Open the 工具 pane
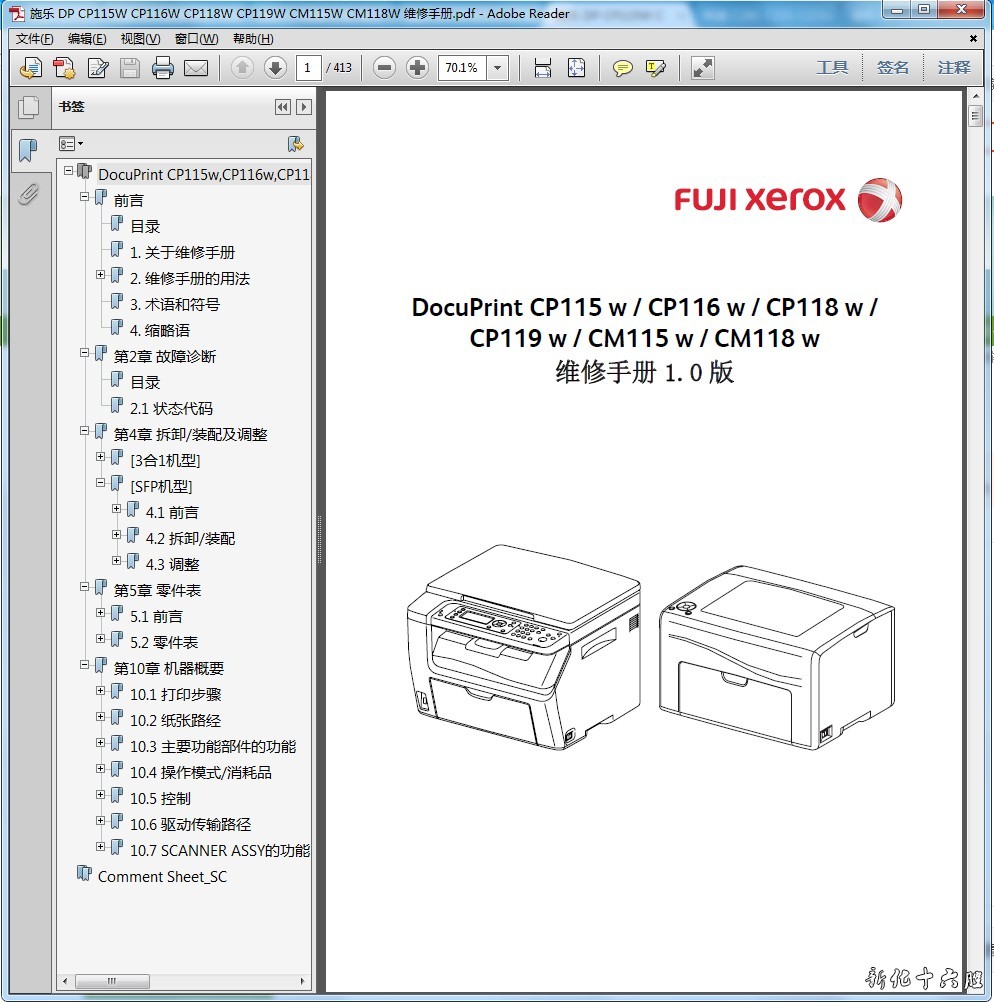This screenshot has width=994, height=1002. pyautogui.click(x=832, y=68)
